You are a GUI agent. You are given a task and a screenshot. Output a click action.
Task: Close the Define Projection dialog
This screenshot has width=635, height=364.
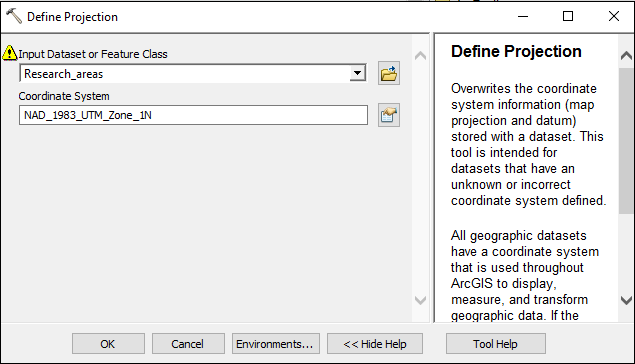614,16
